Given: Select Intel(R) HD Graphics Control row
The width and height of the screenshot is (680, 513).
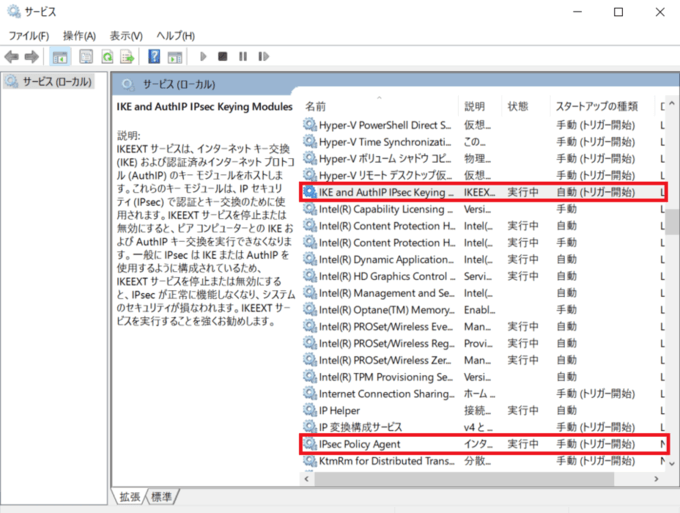Looking at the screenshot, I should (483, 276).
